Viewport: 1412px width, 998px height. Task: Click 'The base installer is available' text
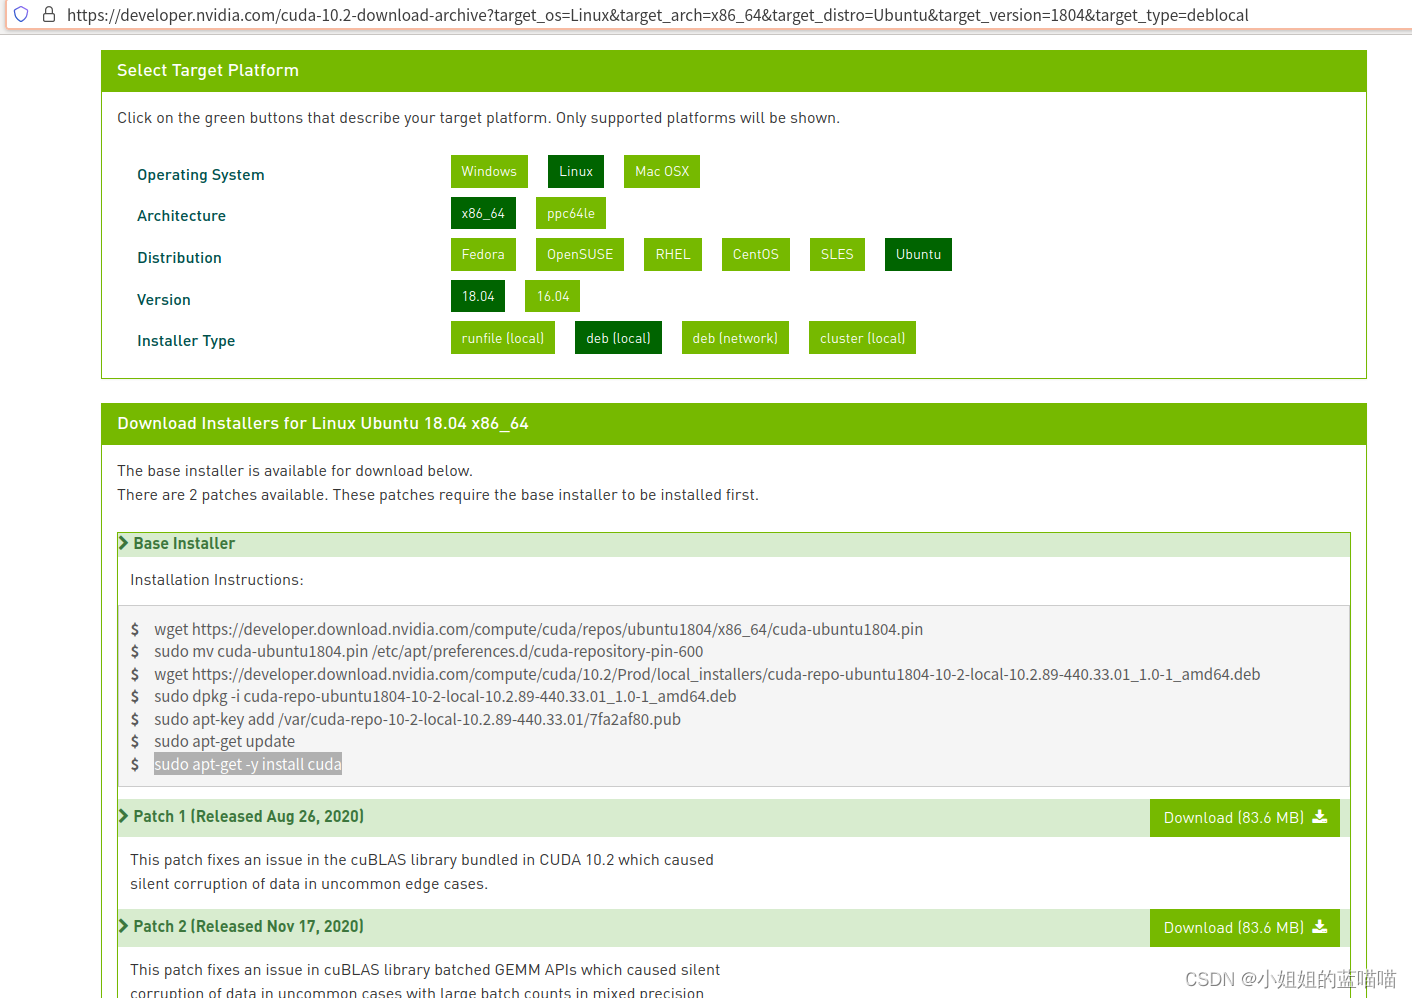[x=295, y=471]
